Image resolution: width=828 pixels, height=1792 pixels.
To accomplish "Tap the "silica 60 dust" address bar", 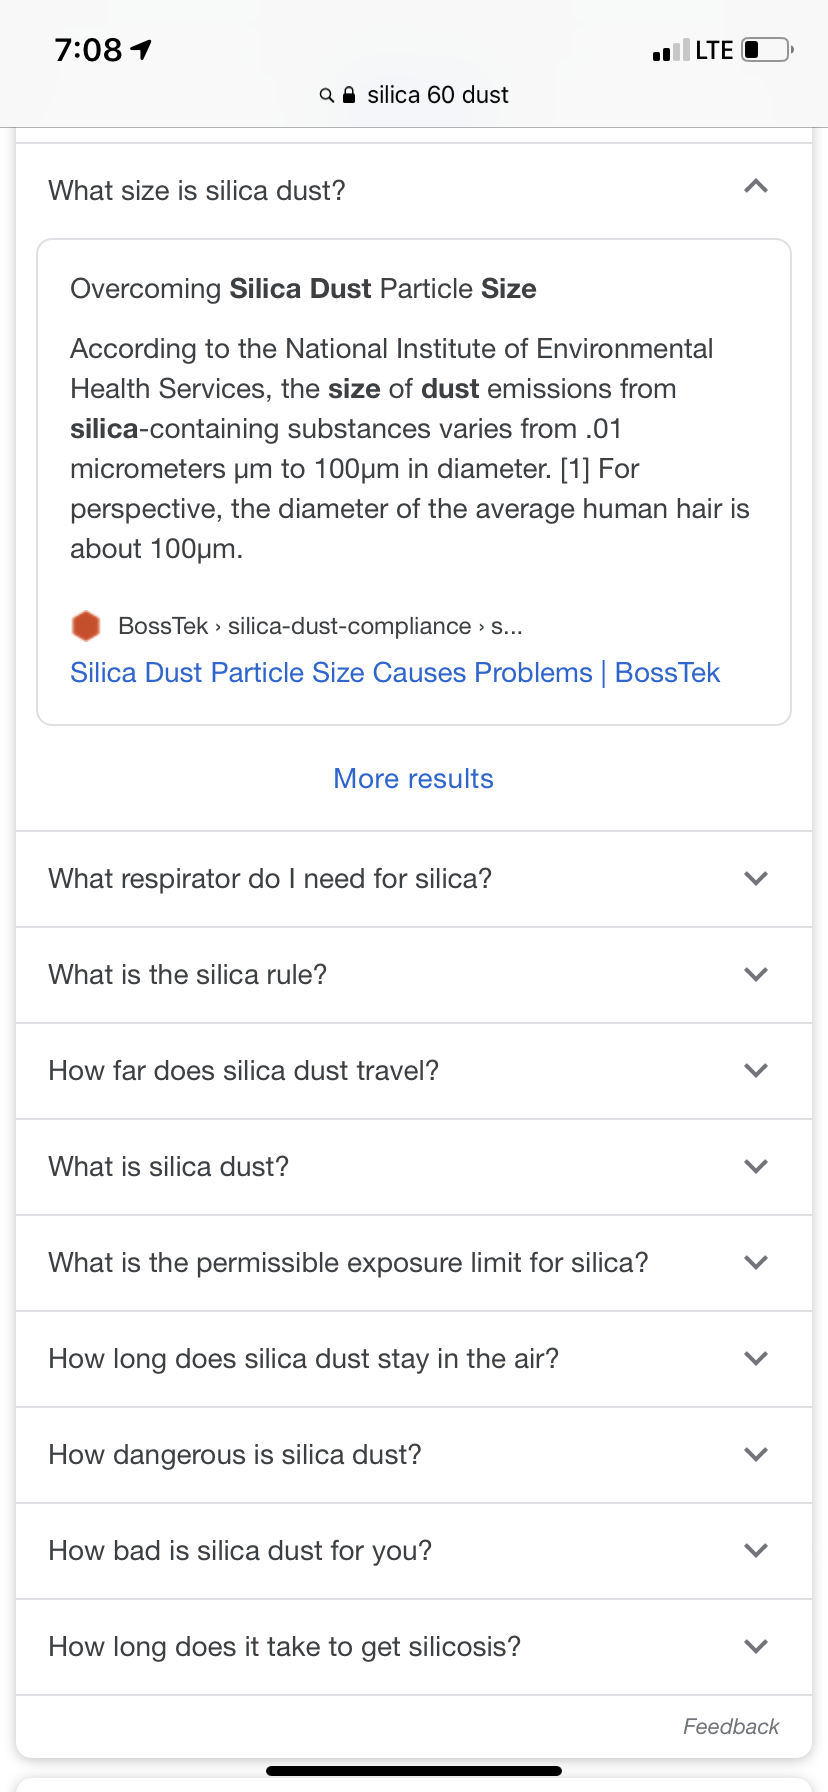I will (x=437, y=96).
